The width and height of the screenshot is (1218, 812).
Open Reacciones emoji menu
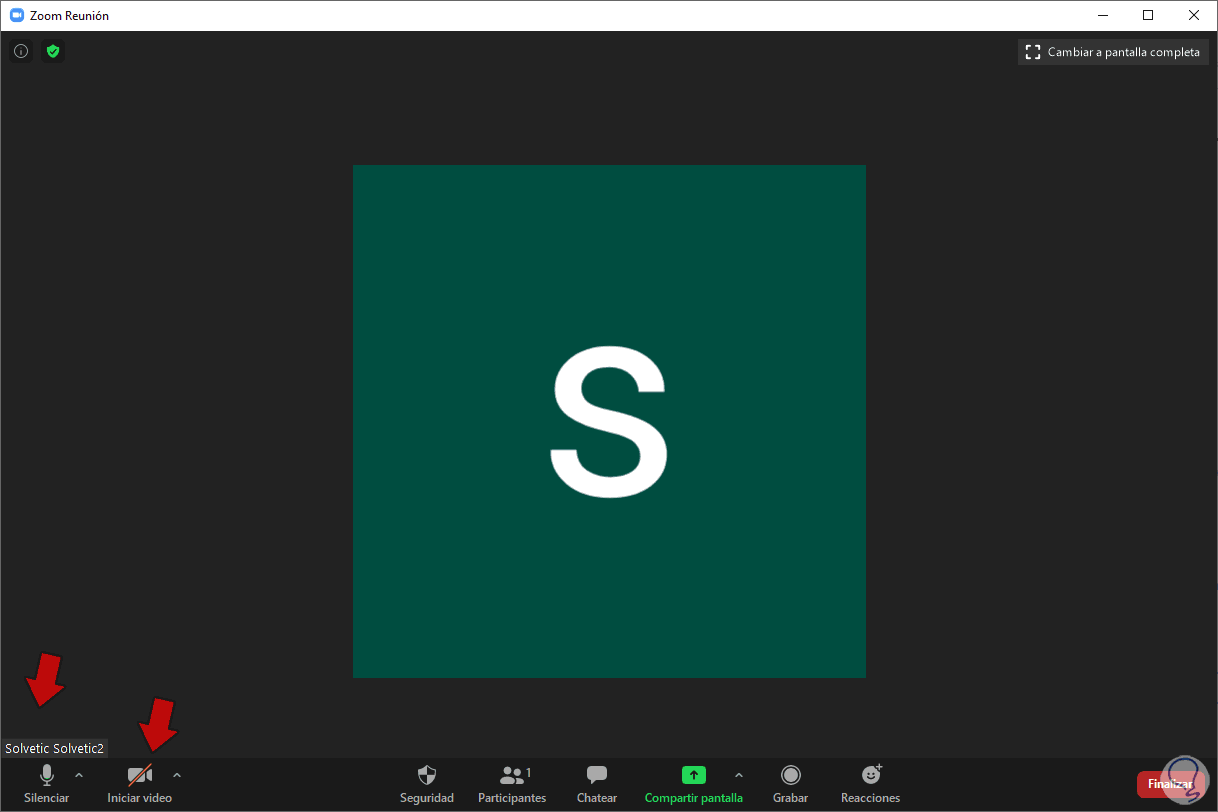coord(871,784)
